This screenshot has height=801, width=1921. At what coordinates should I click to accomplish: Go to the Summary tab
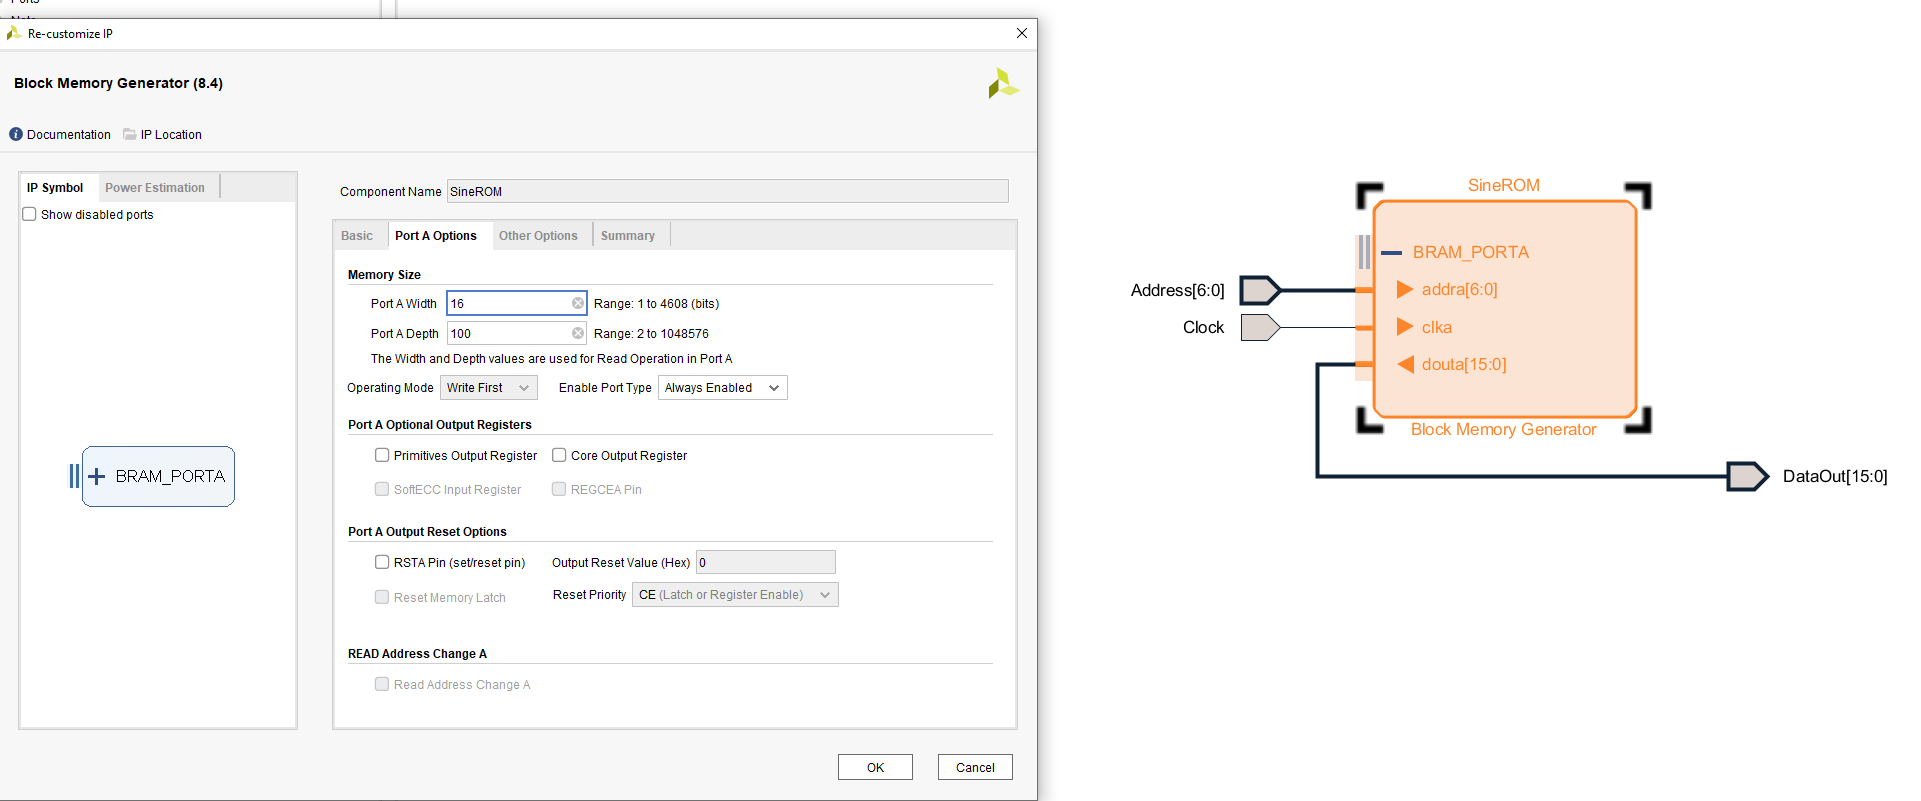click(x=628, y=236)
